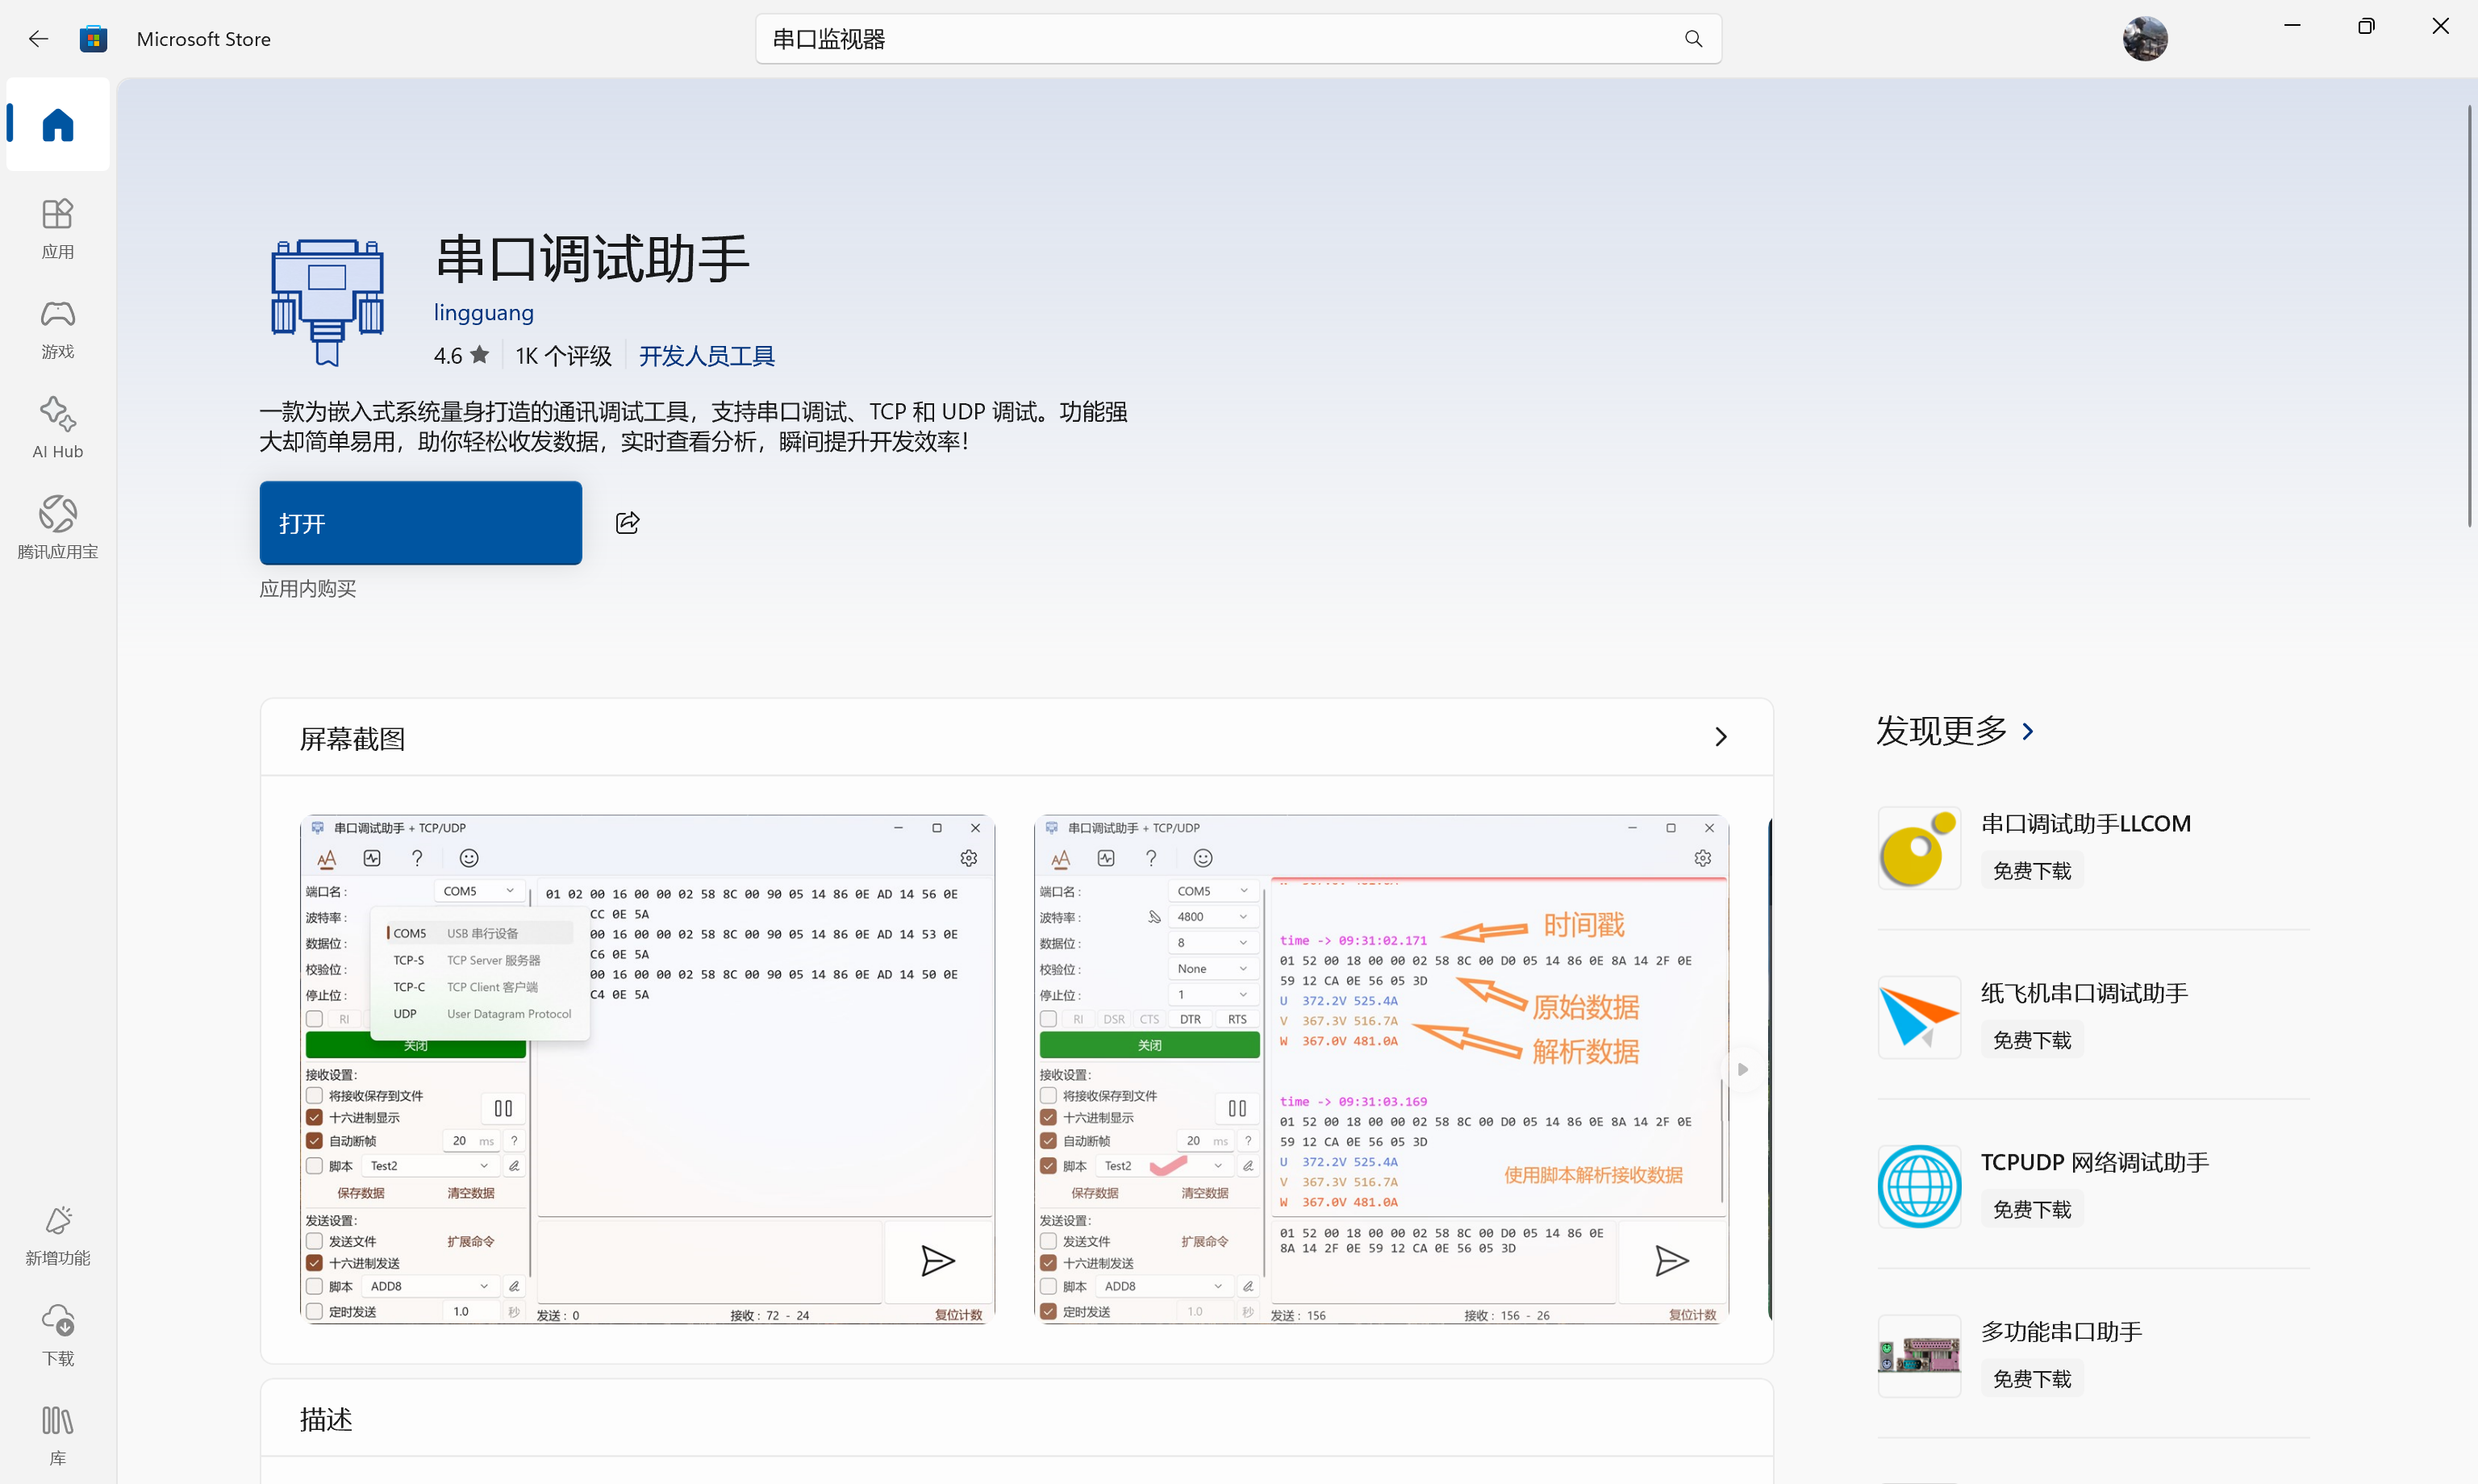
Task: Go to the Home sidebar icon
Action: tap(58, 125)
